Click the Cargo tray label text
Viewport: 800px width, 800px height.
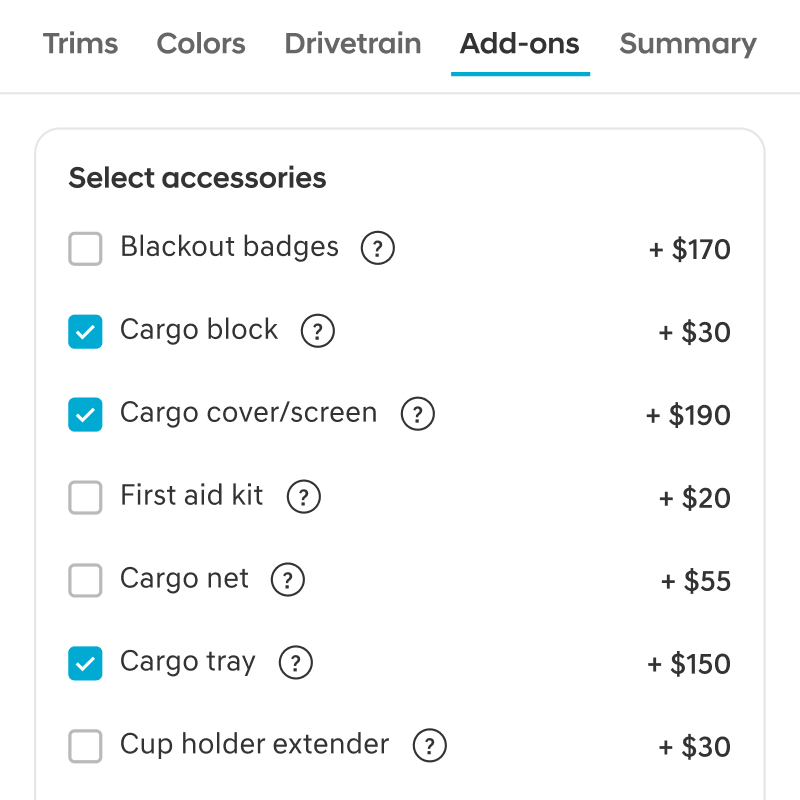click(188, 662)
